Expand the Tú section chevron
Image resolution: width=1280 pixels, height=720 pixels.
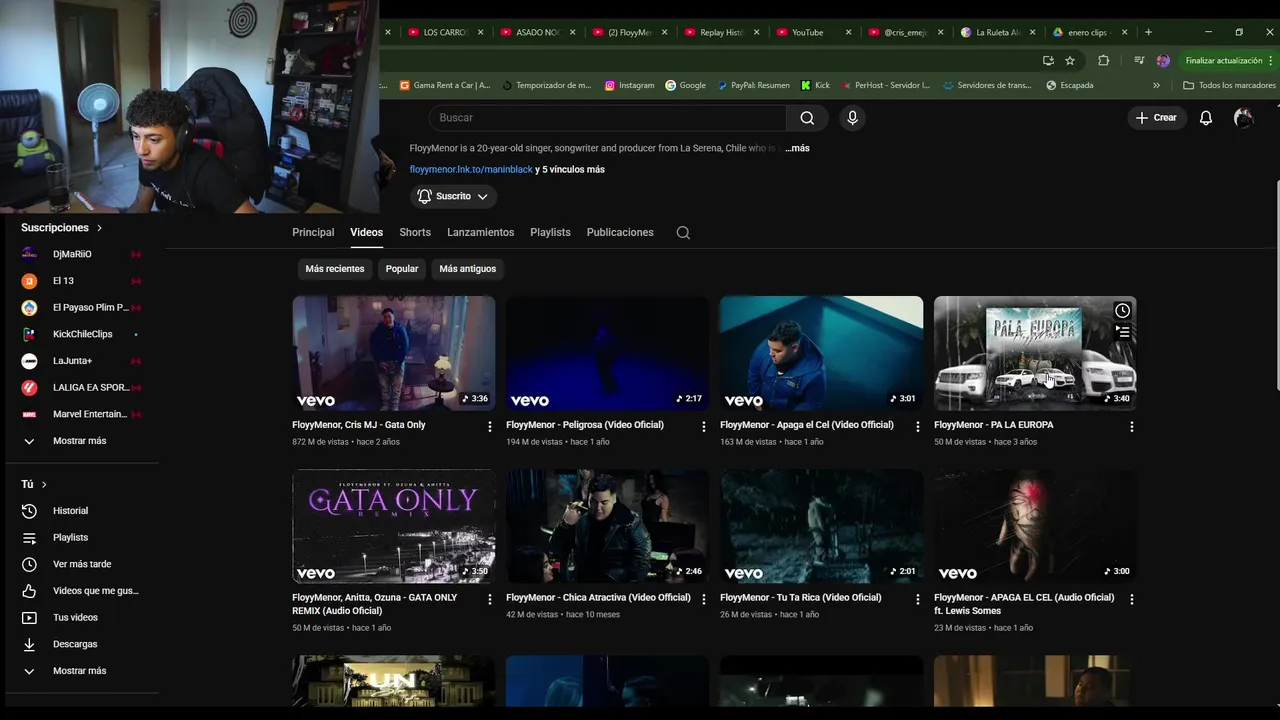[44, 485]
